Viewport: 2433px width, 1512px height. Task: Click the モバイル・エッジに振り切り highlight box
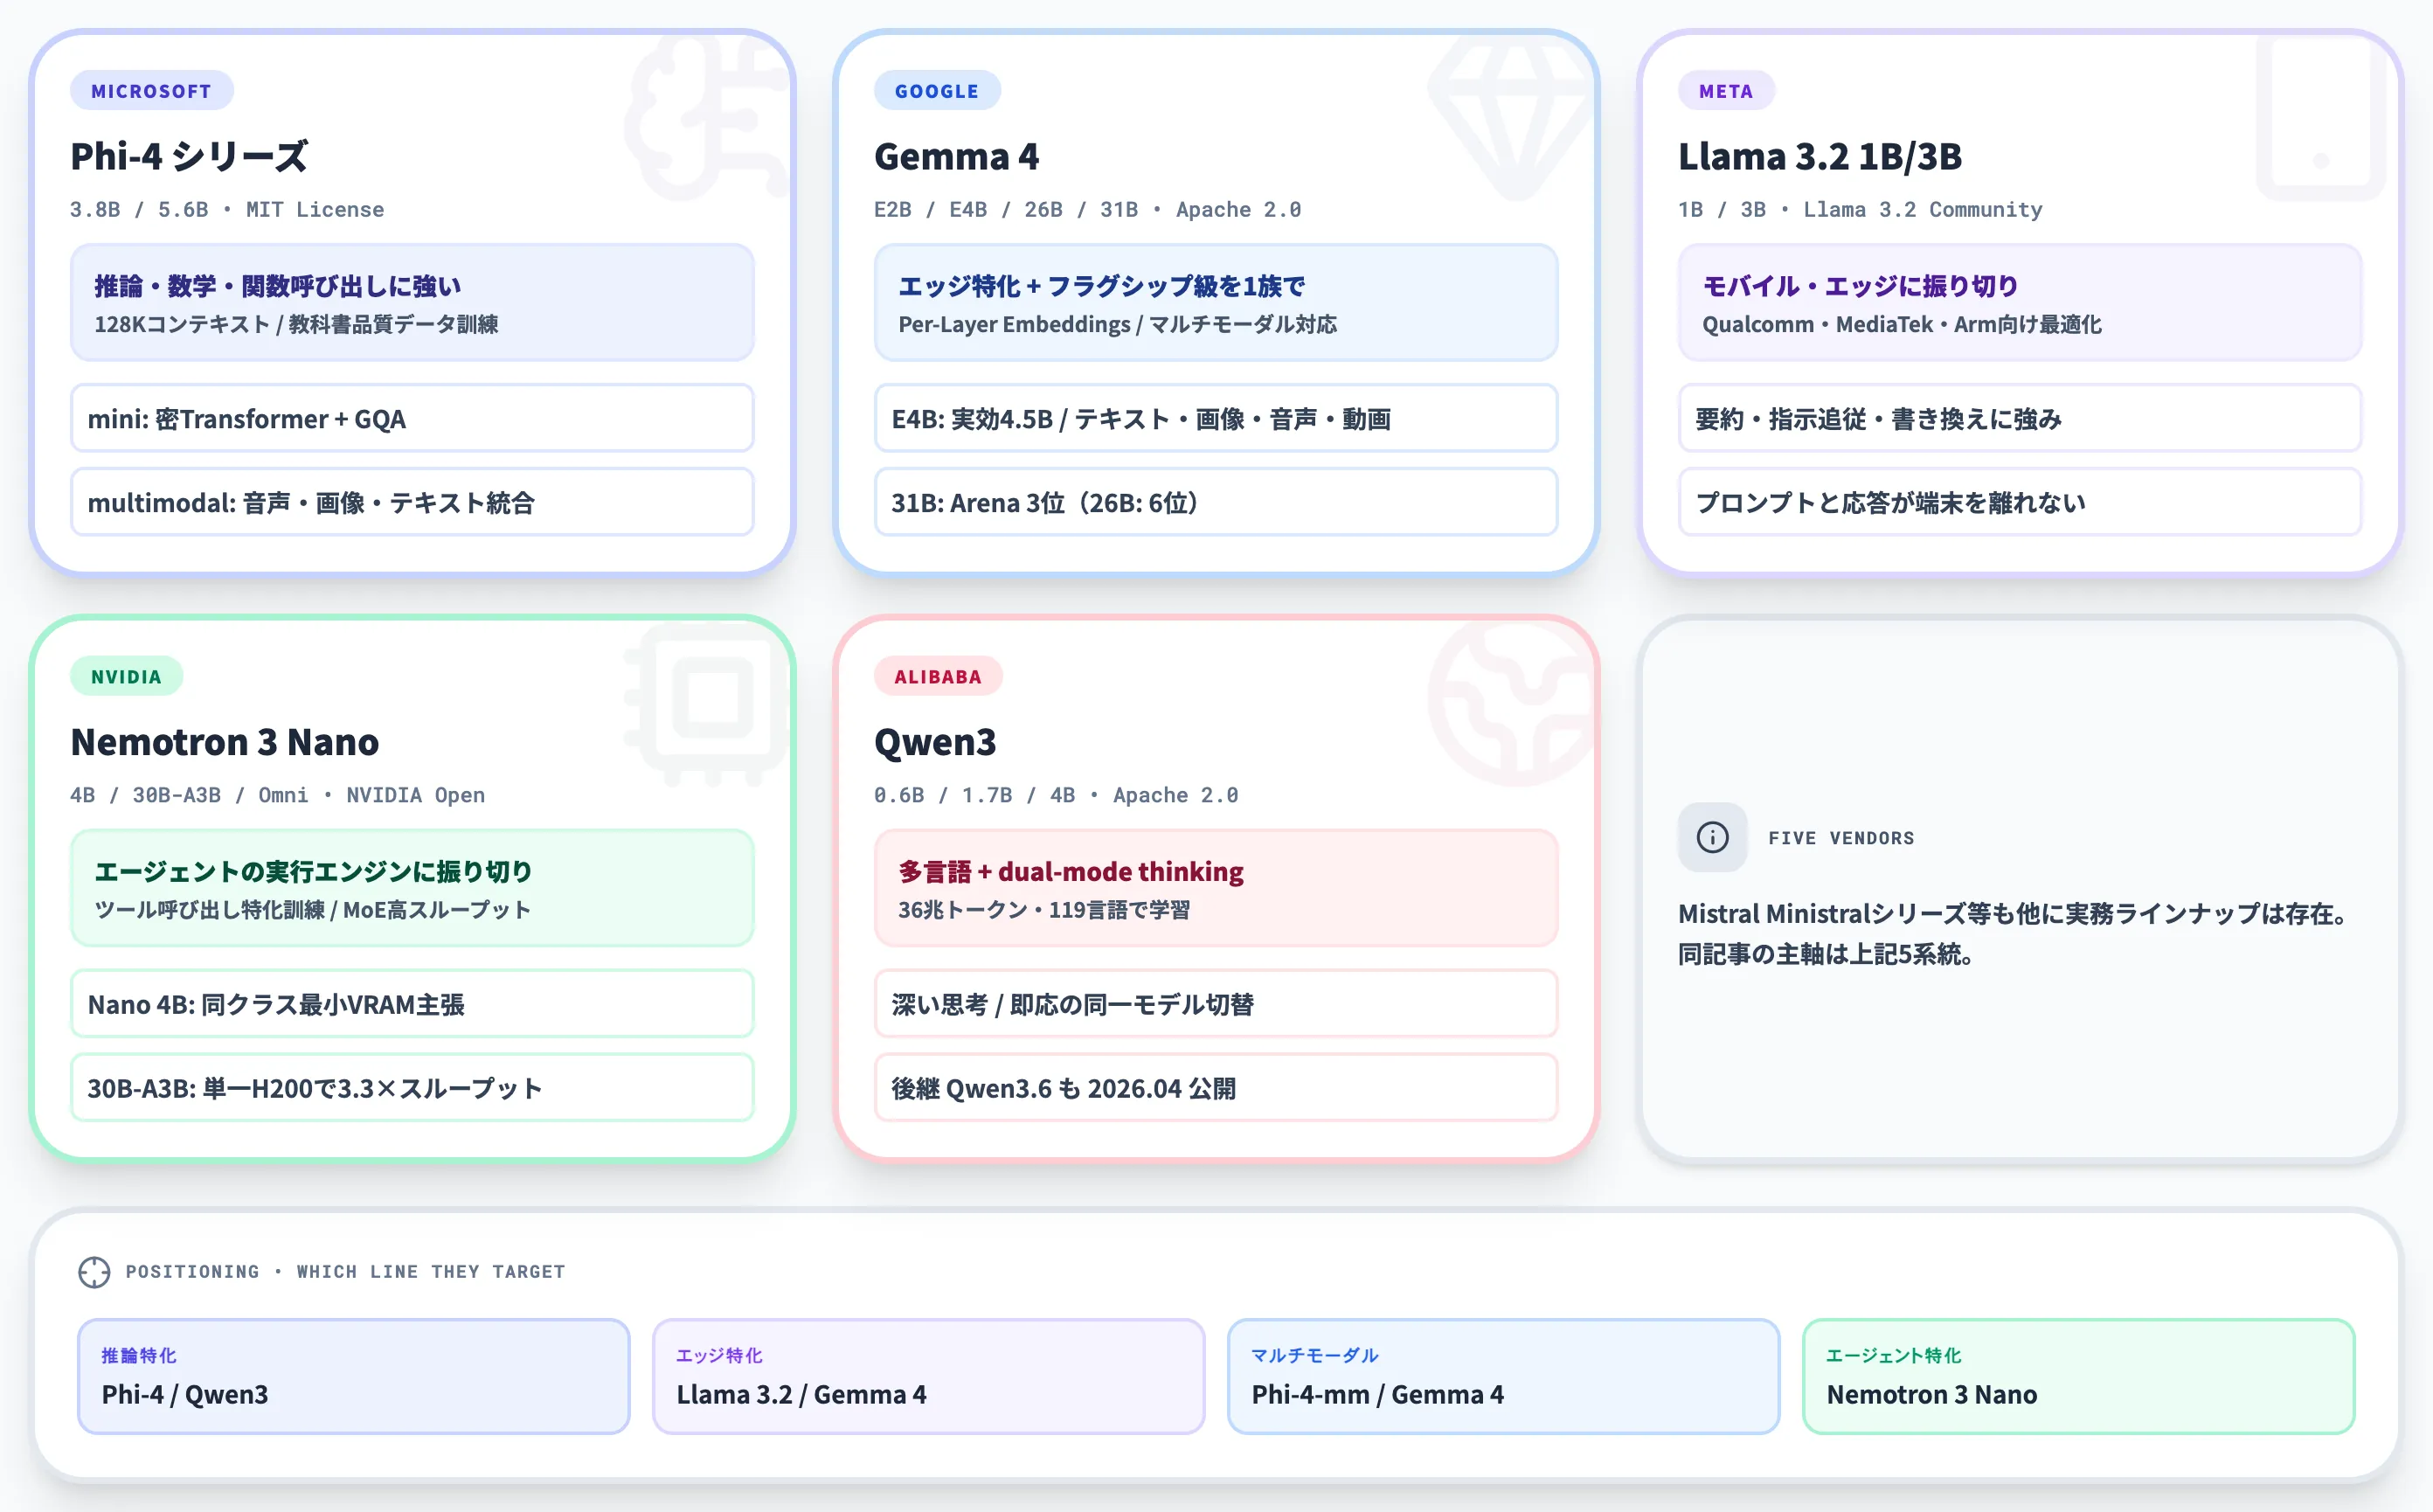pos(2020,303)
